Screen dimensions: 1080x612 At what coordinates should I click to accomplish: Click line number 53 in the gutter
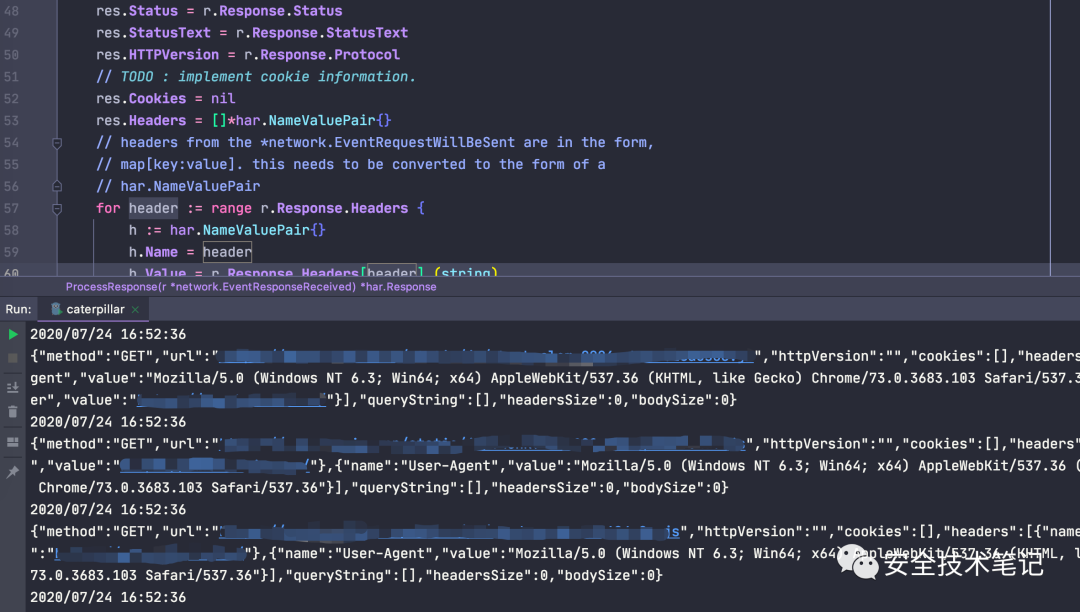click(12, 120)
